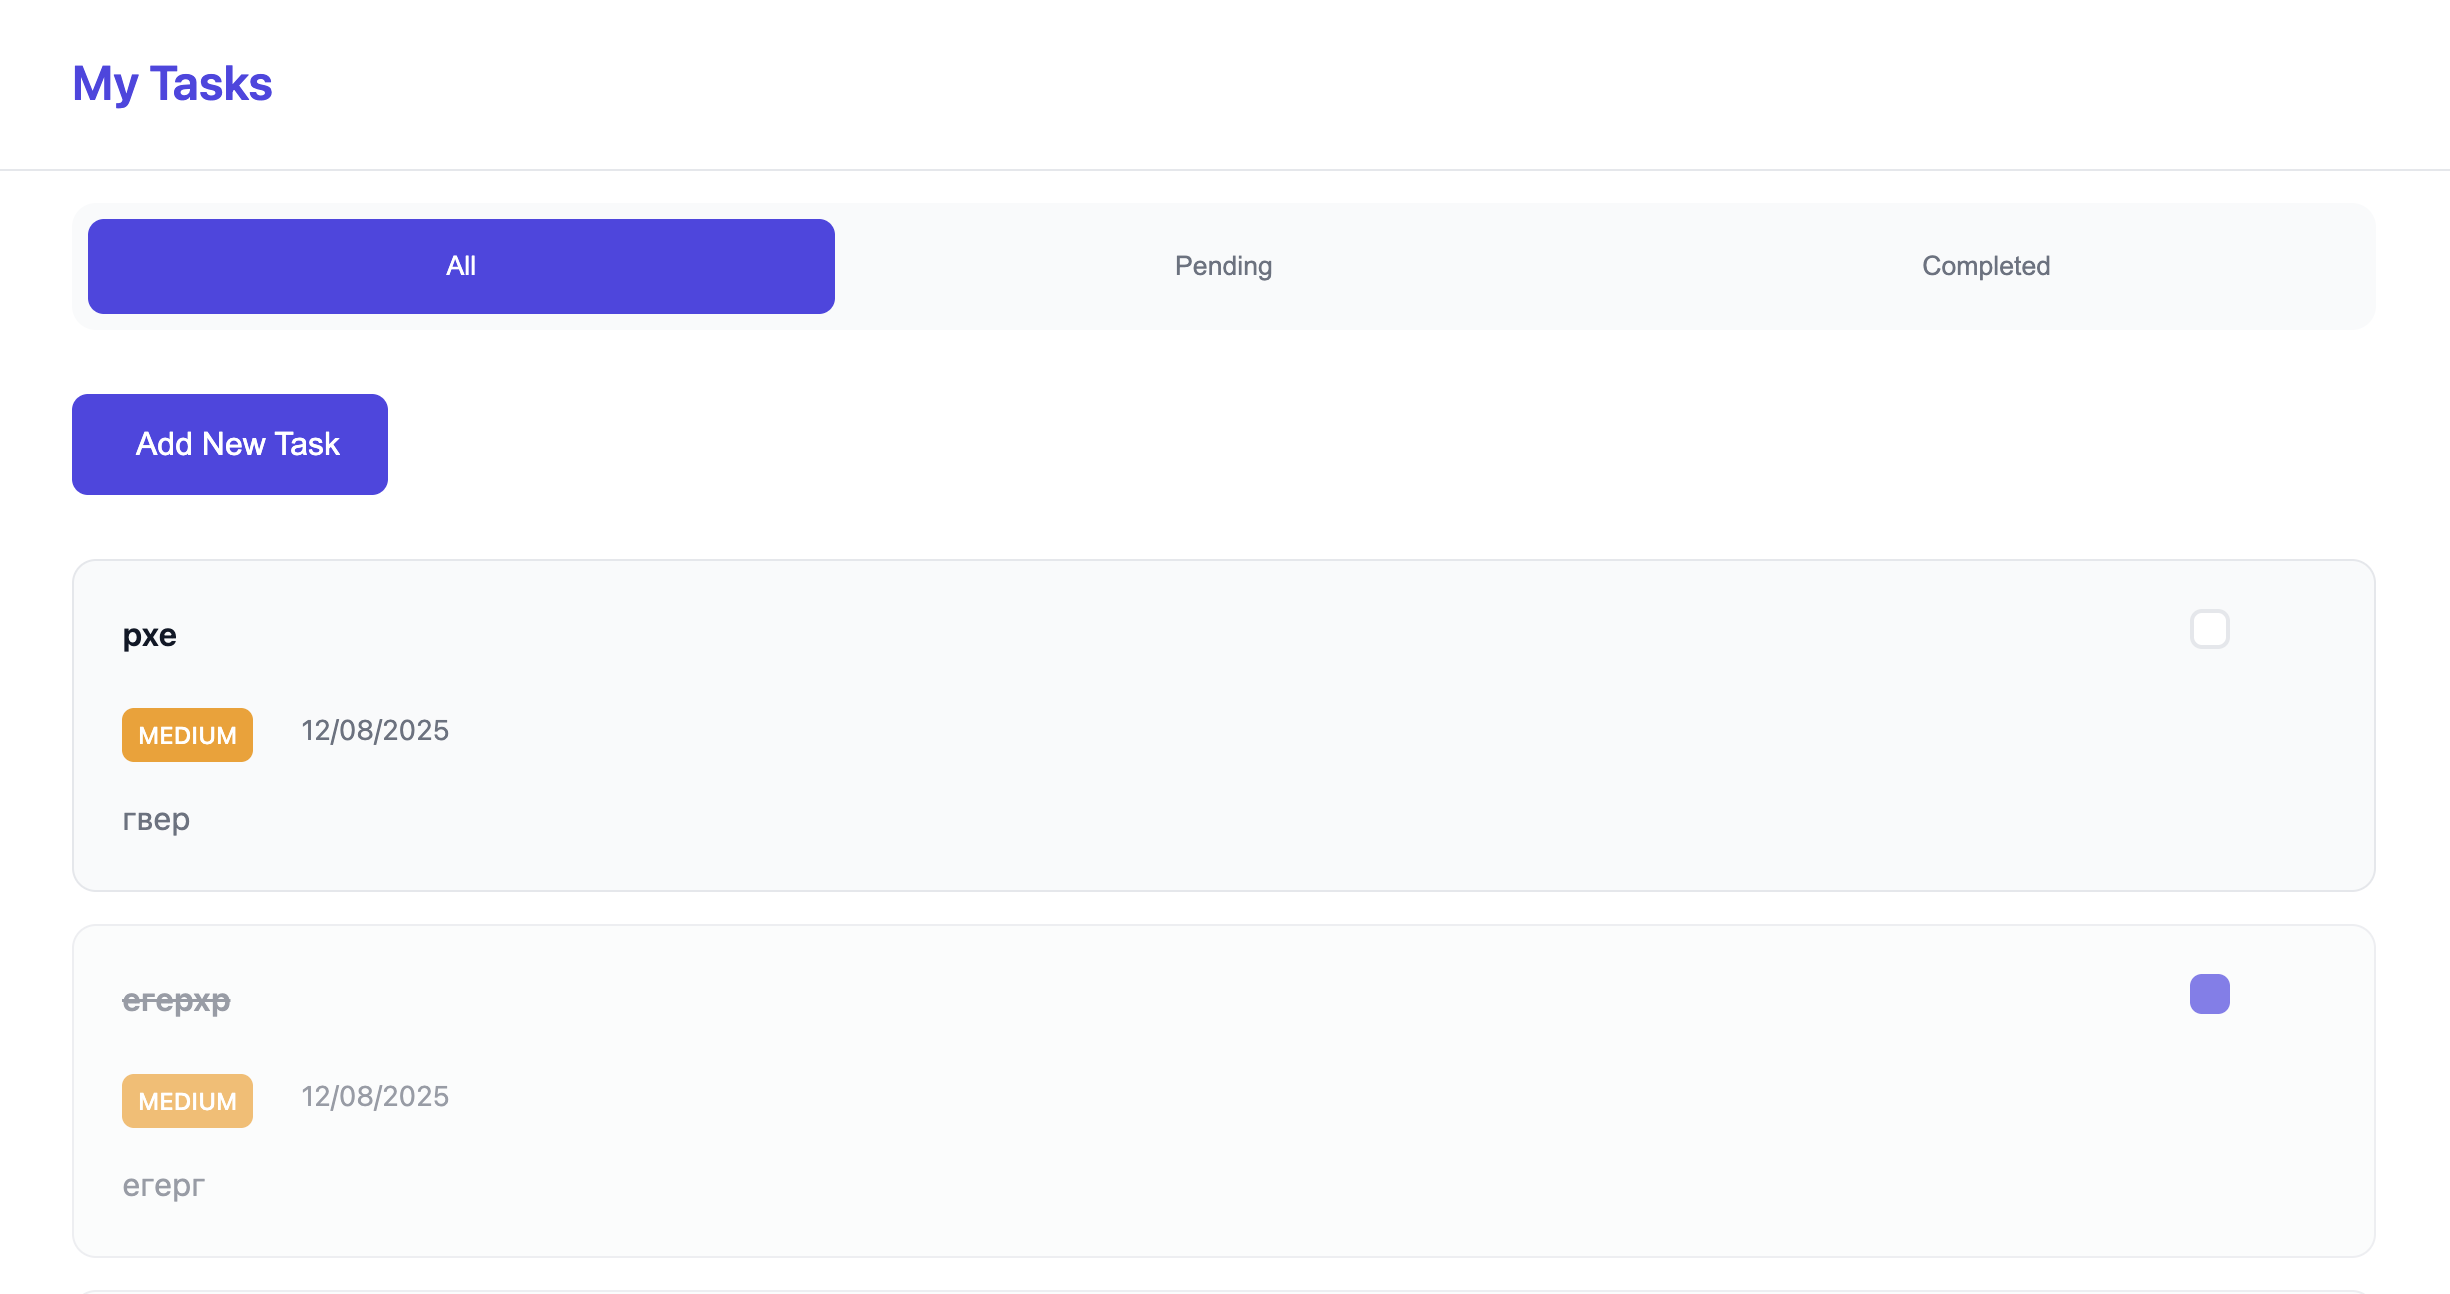Screen dimensions: 2450x1294
Task: Uncheck the completed егерхр task checkbox
Action: [2209, 994]
